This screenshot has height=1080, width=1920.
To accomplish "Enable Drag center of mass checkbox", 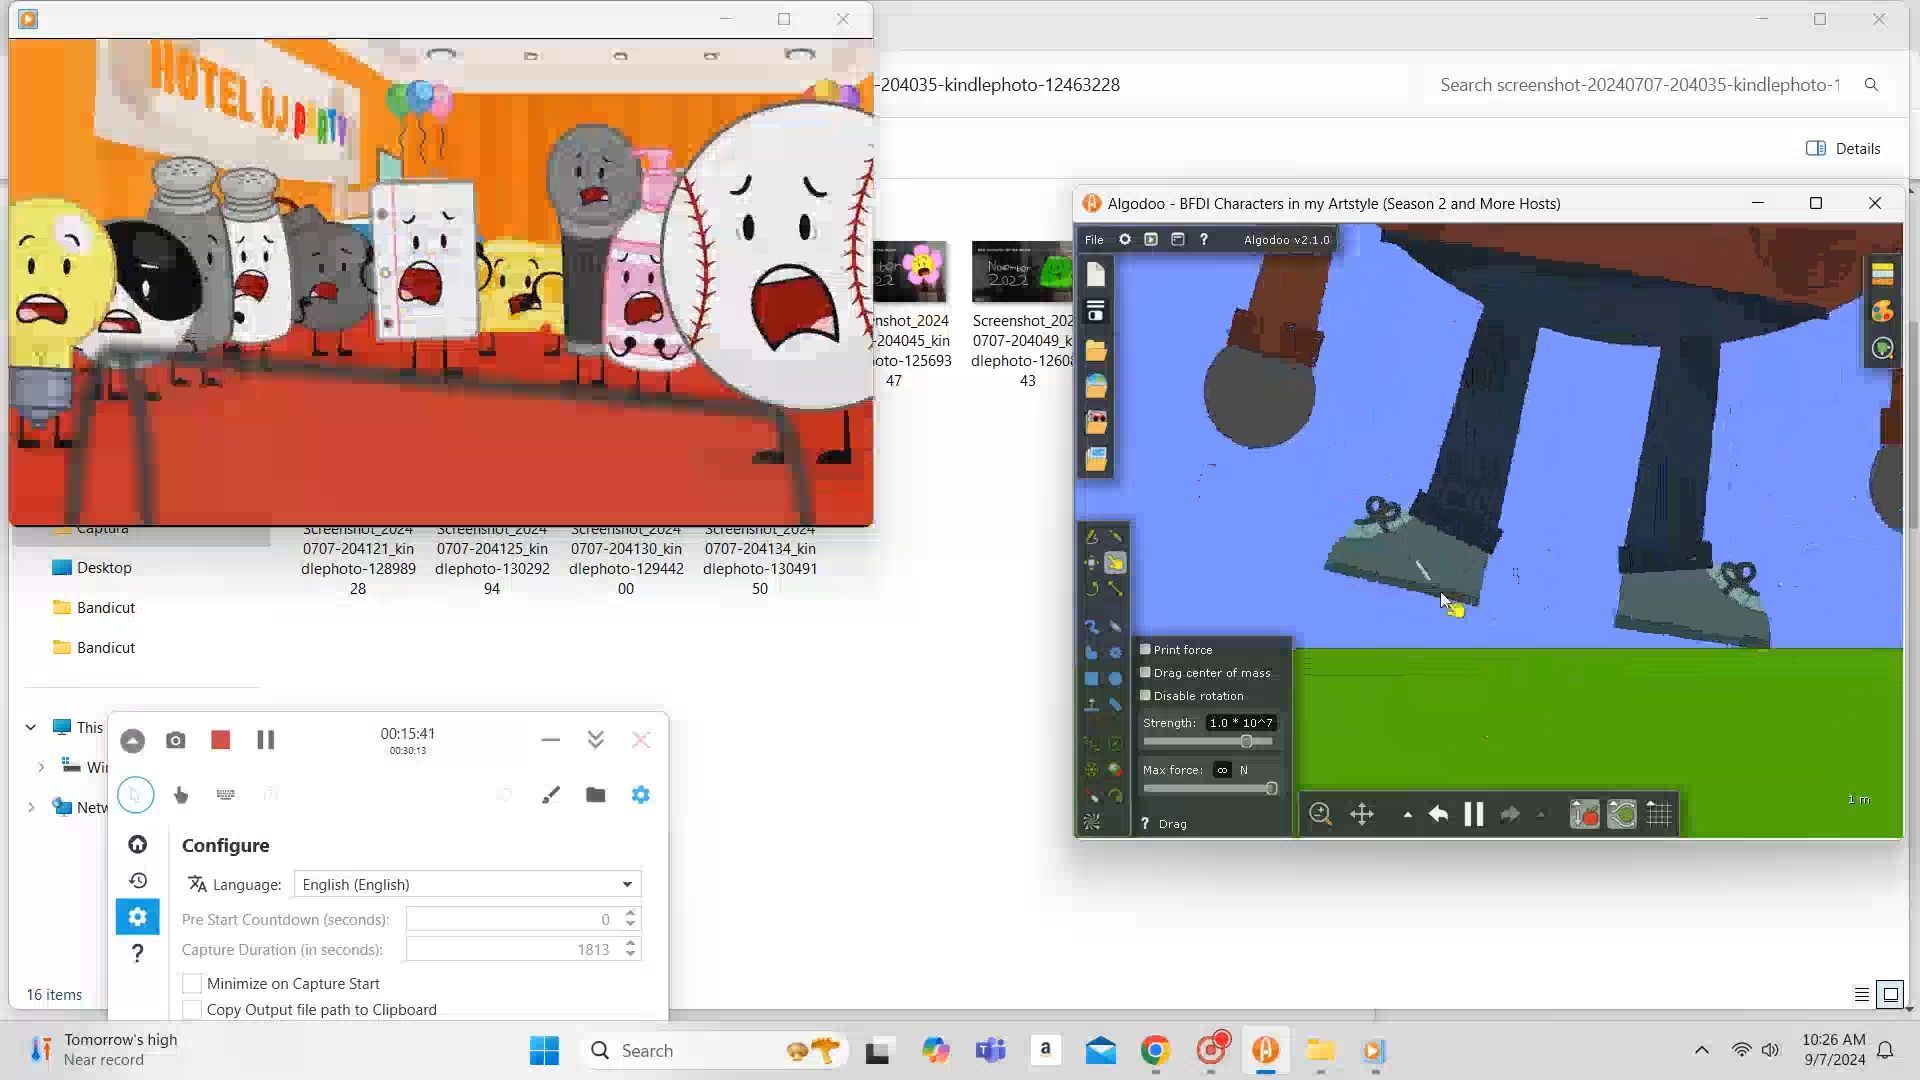I will click(x=1146, y=672).
